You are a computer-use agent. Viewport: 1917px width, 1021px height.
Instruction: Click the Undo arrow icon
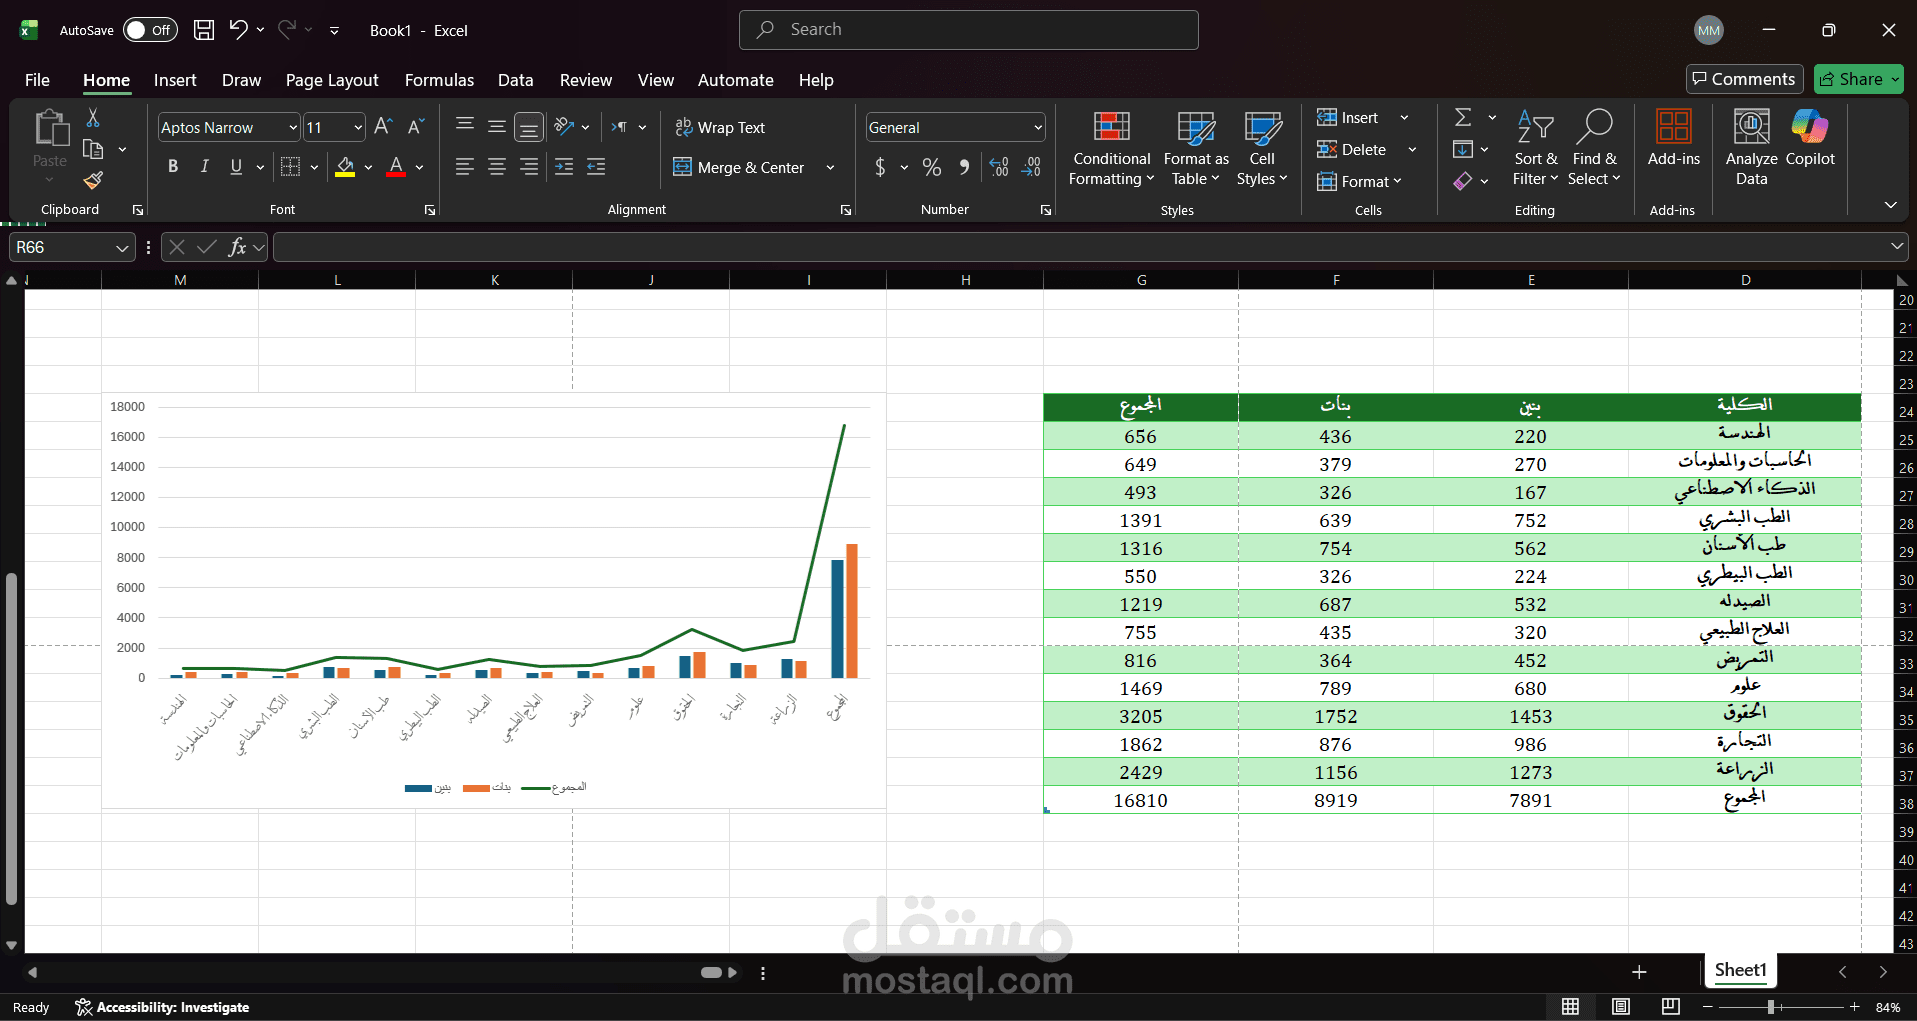pyautogui.click(x=238, y=30)
